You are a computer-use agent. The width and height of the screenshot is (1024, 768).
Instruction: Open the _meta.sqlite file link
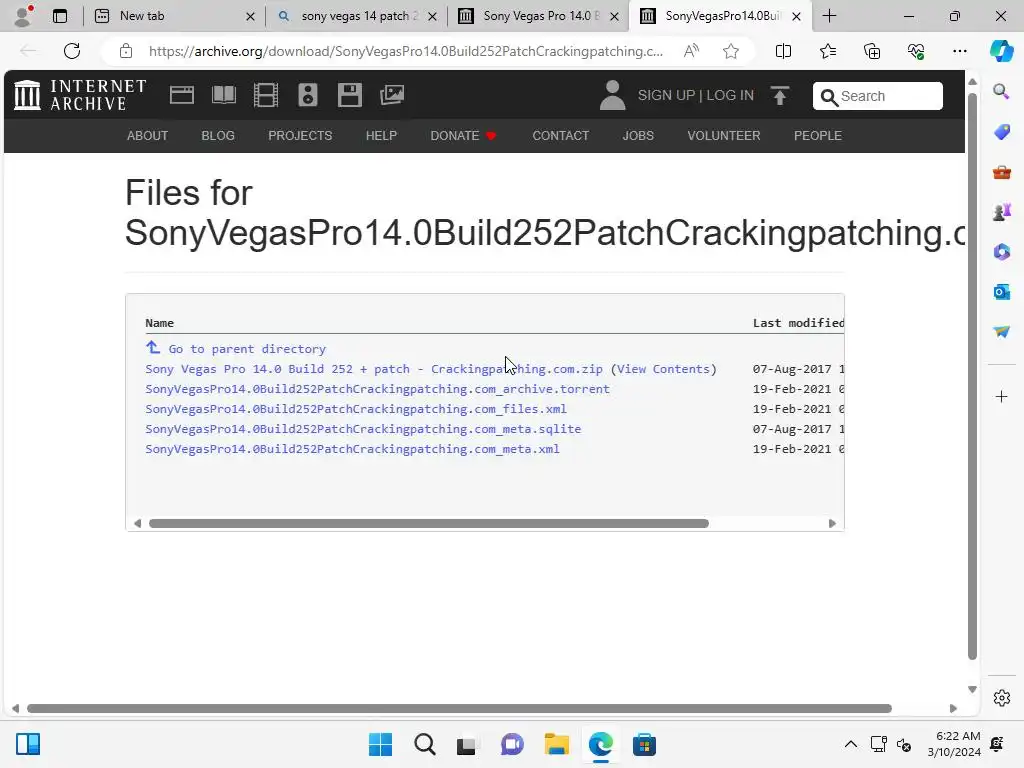[363, 429]
